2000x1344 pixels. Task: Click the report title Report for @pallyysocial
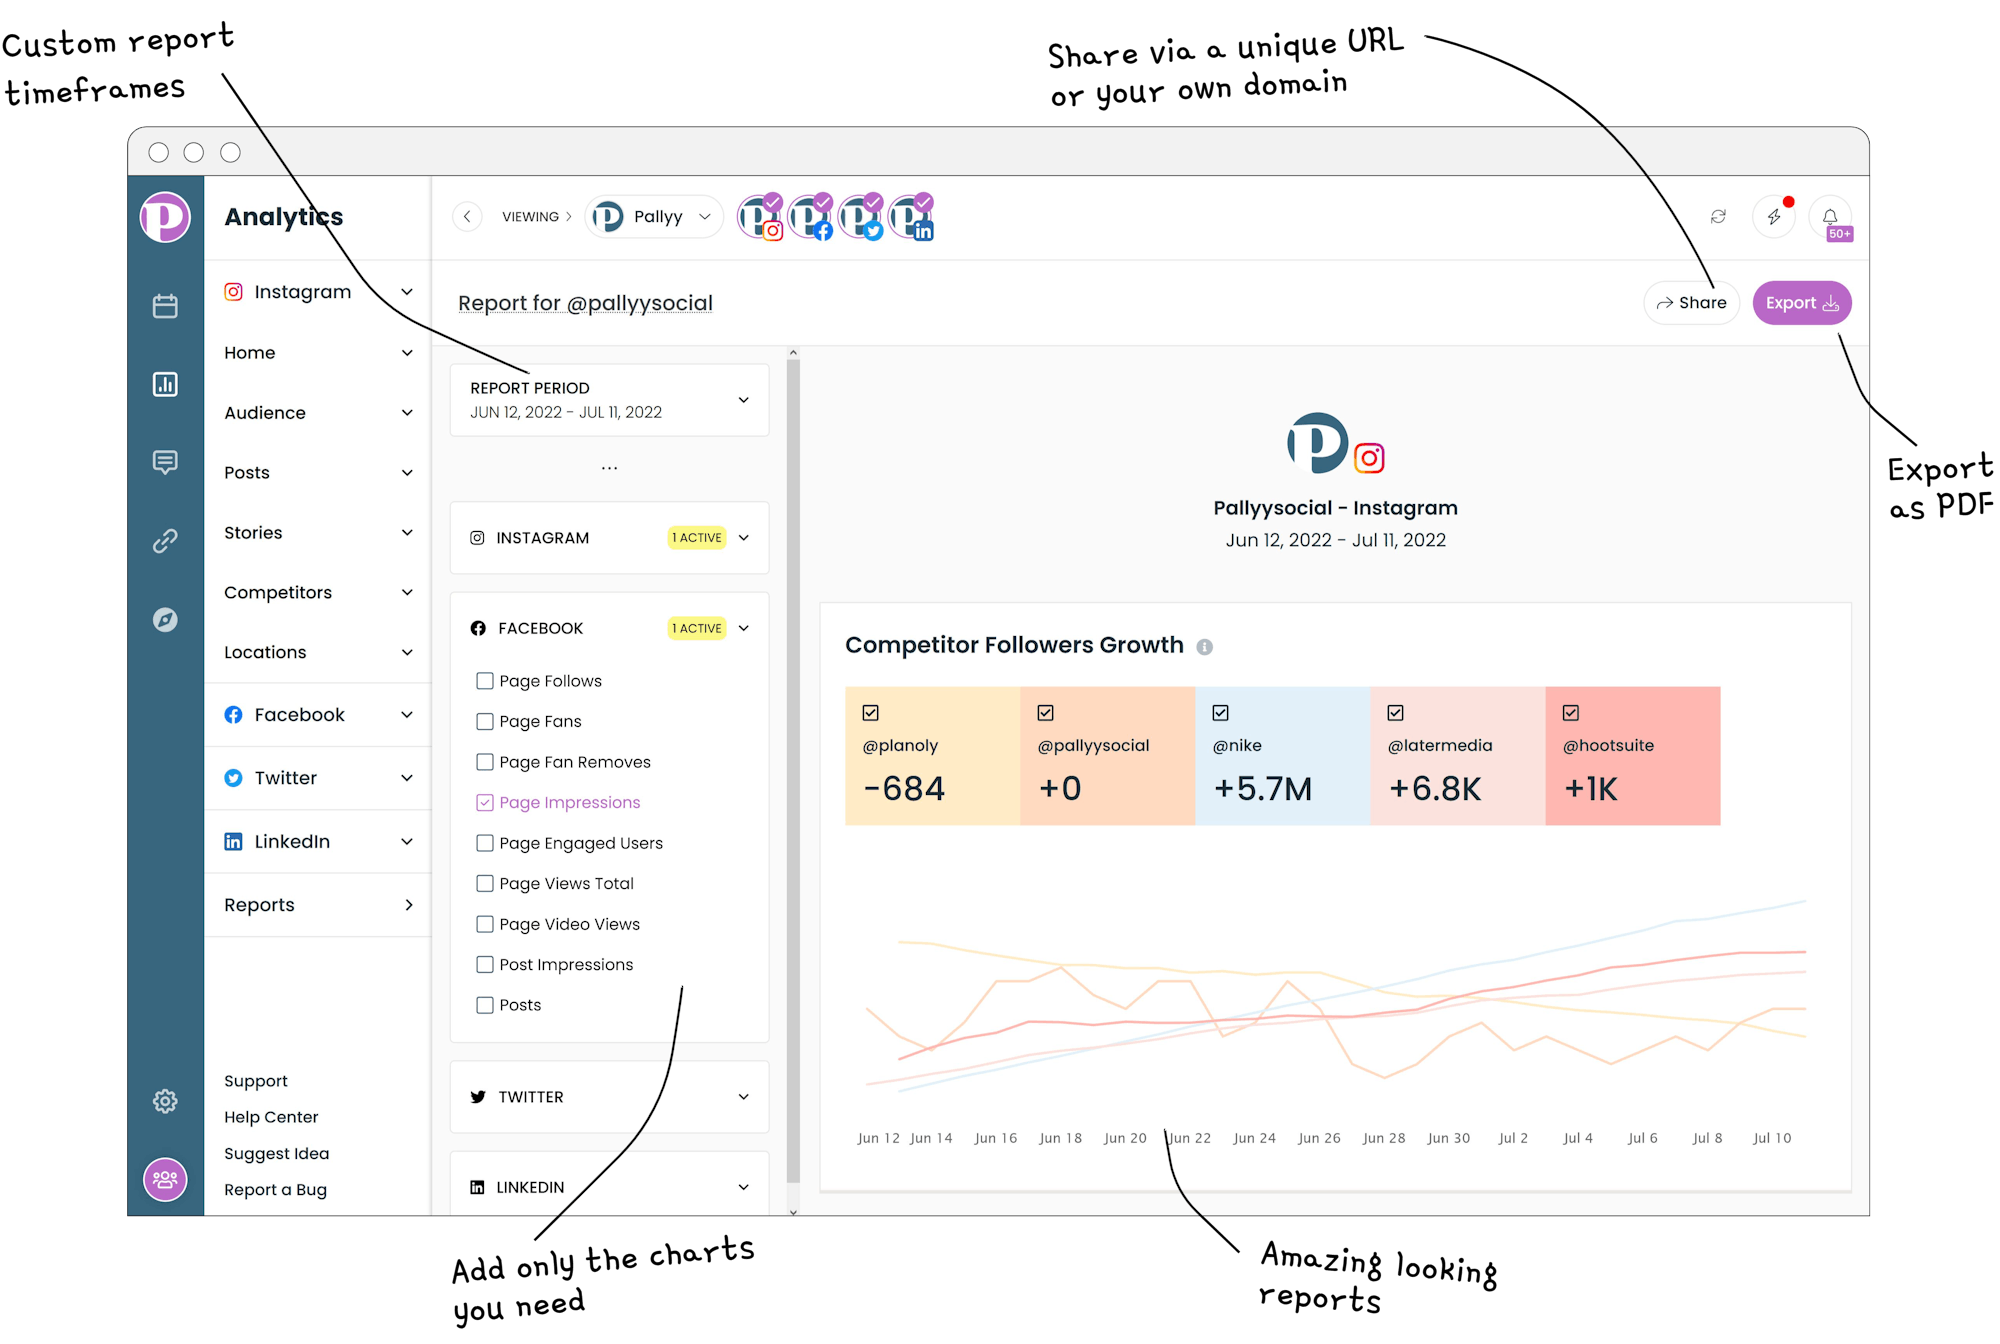[x=585, y=303]
